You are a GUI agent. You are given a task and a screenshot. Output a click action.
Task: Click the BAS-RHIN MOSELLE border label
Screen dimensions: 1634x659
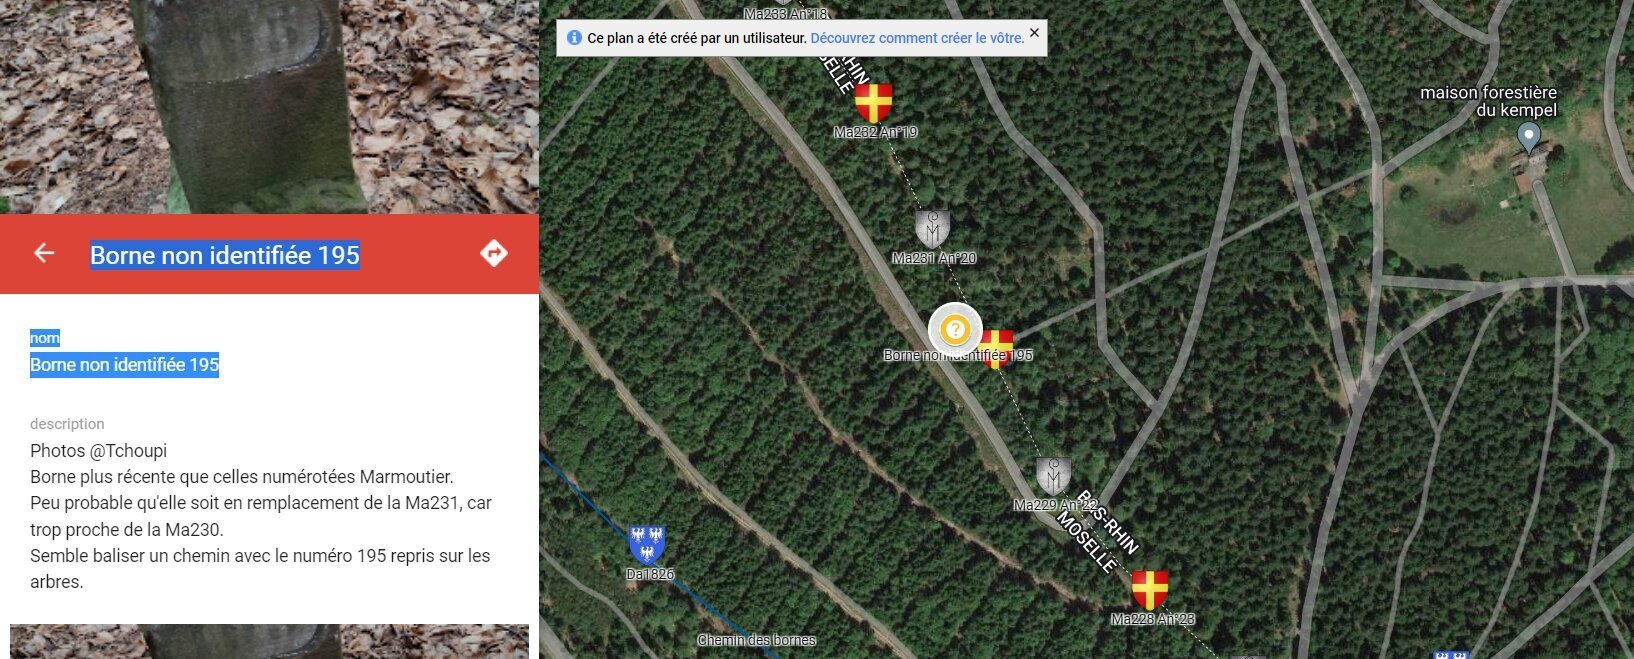[x=1097, y=532]
